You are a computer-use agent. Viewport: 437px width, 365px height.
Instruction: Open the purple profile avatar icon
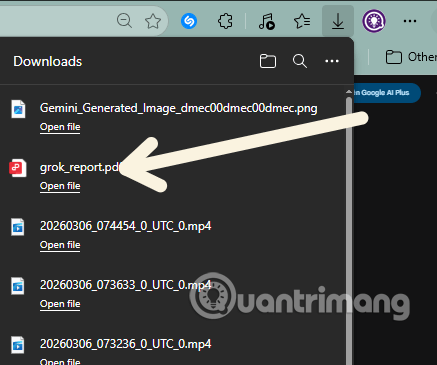pyautogui.click(x=374, y=21)
